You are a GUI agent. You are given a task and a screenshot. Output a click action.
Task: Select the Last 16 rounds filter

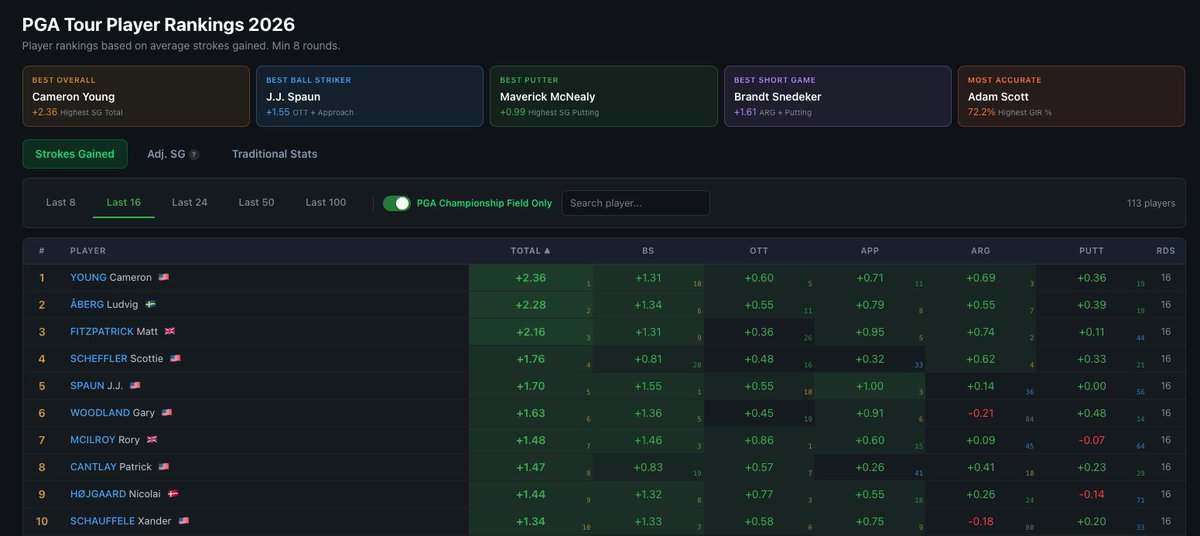(124, 202)
